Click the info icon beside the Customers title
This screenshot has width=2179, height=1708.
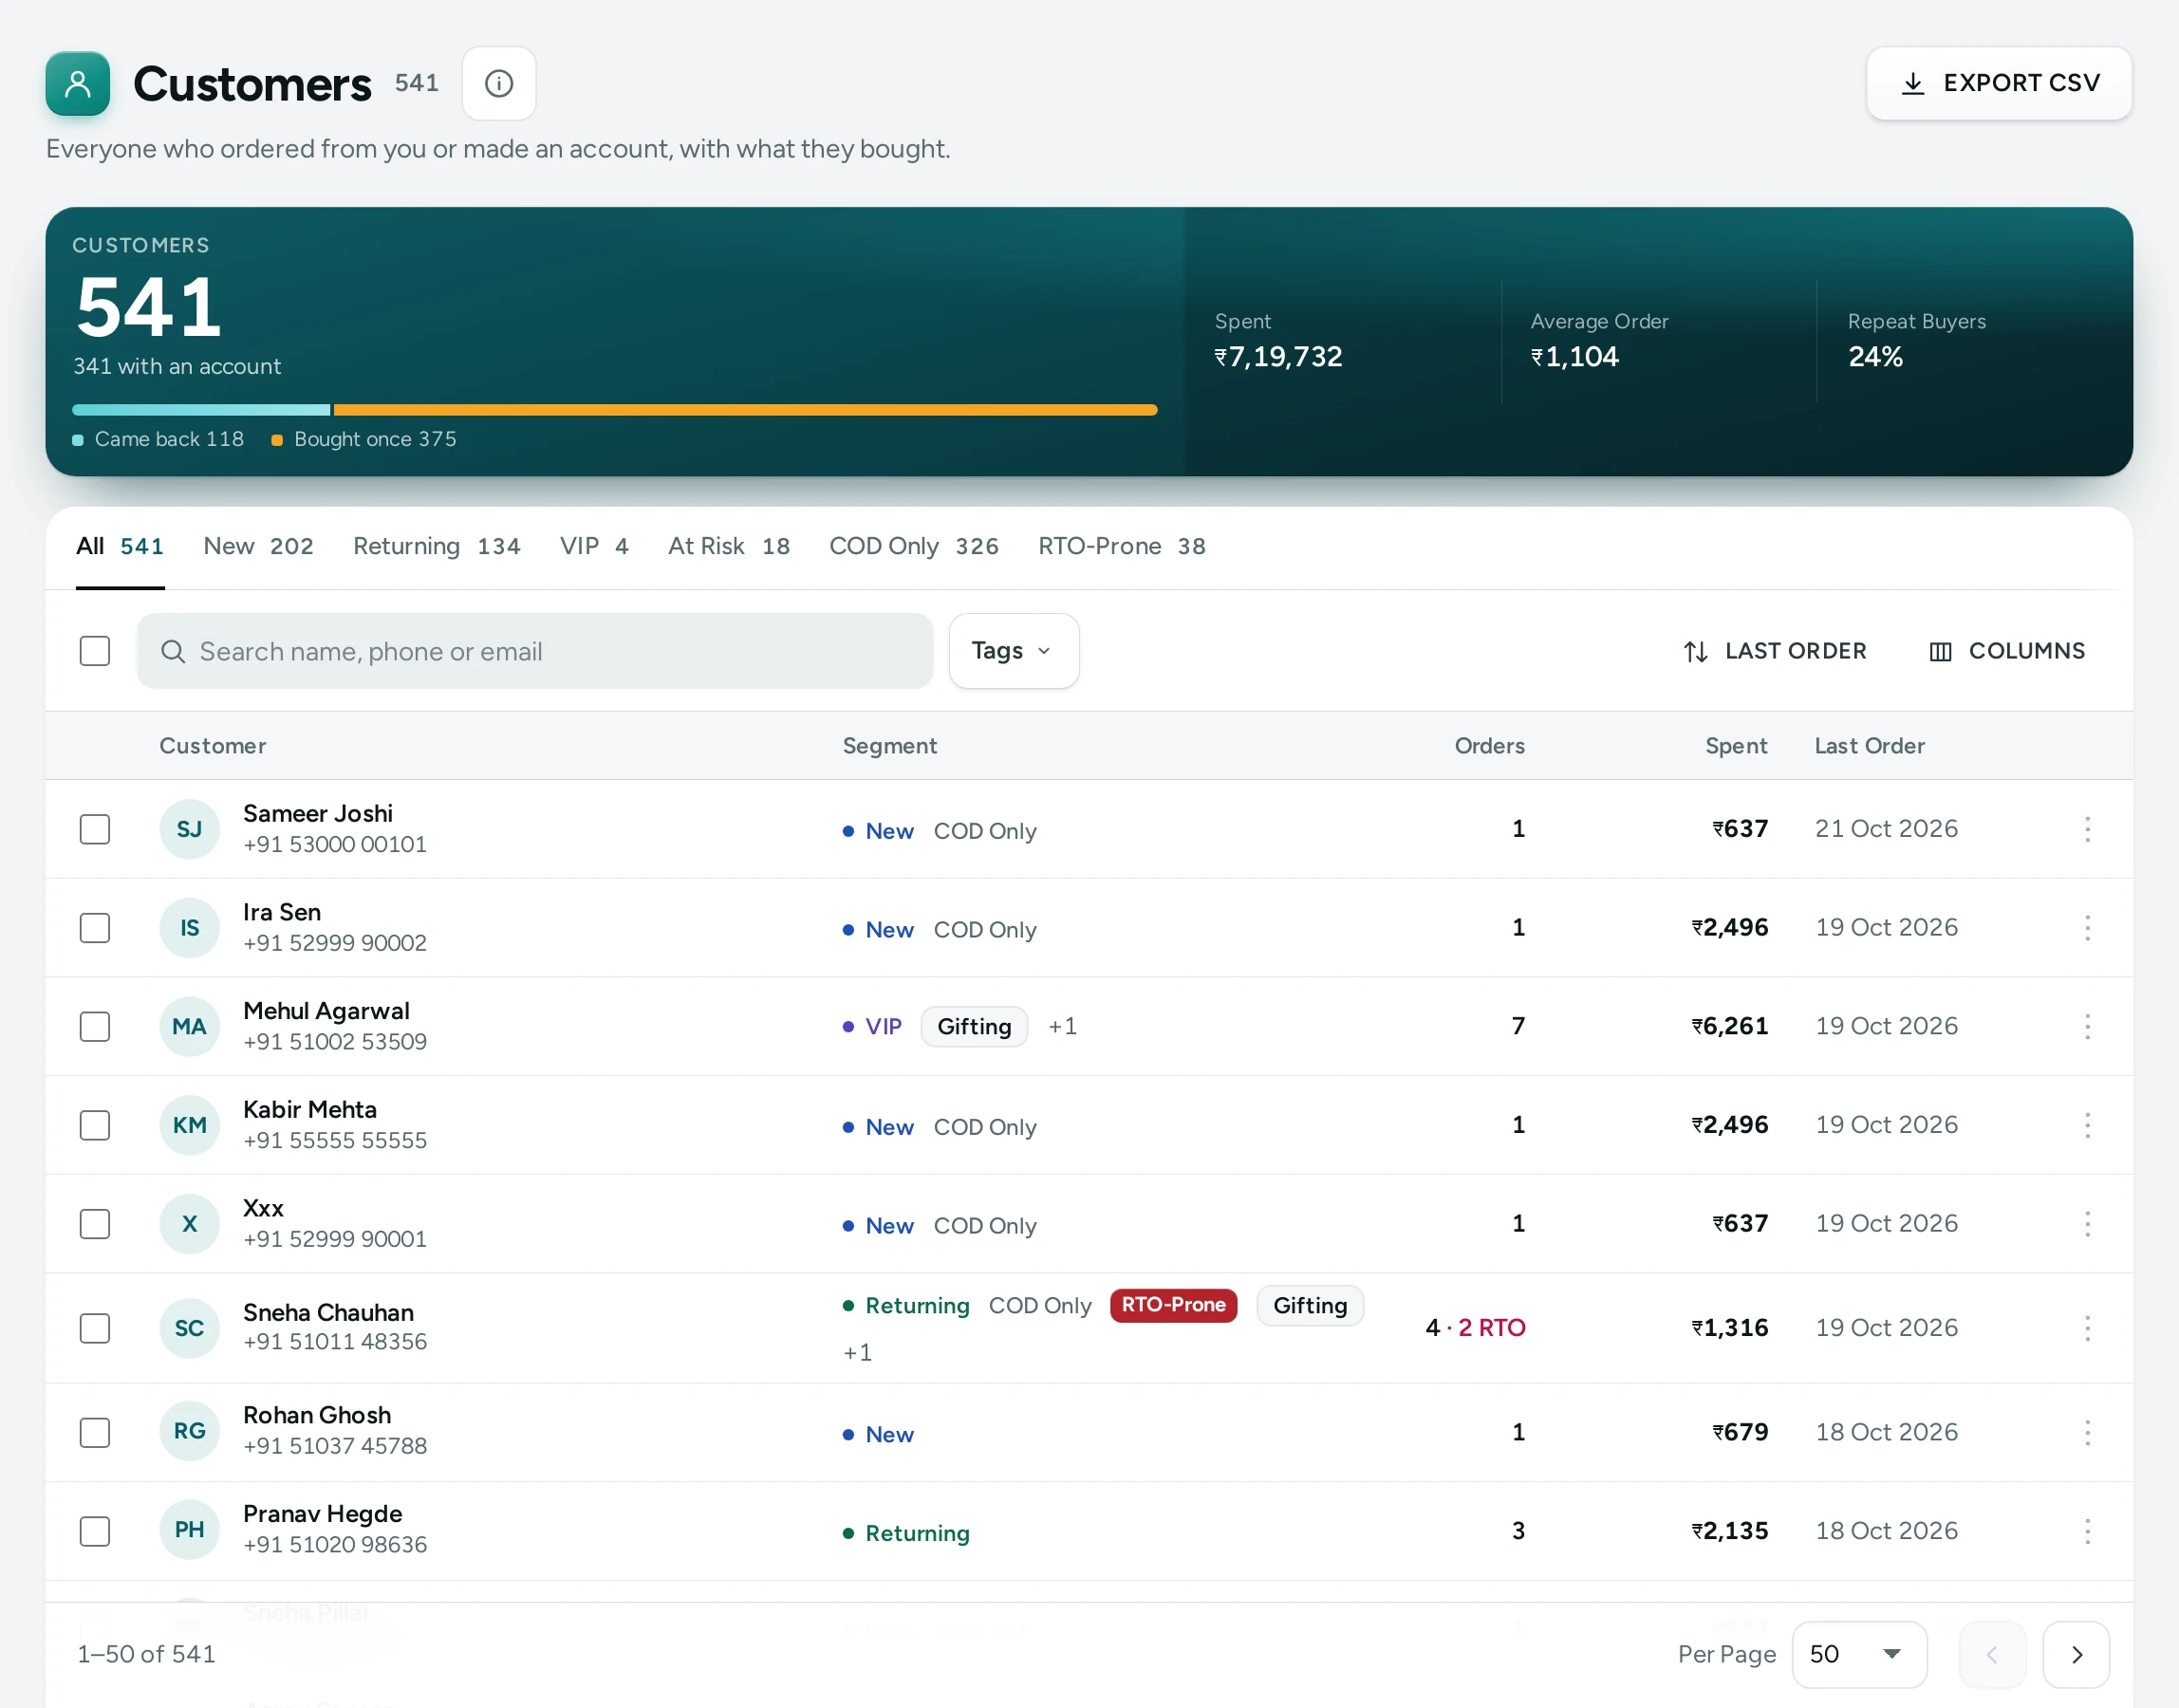[498, 83]
